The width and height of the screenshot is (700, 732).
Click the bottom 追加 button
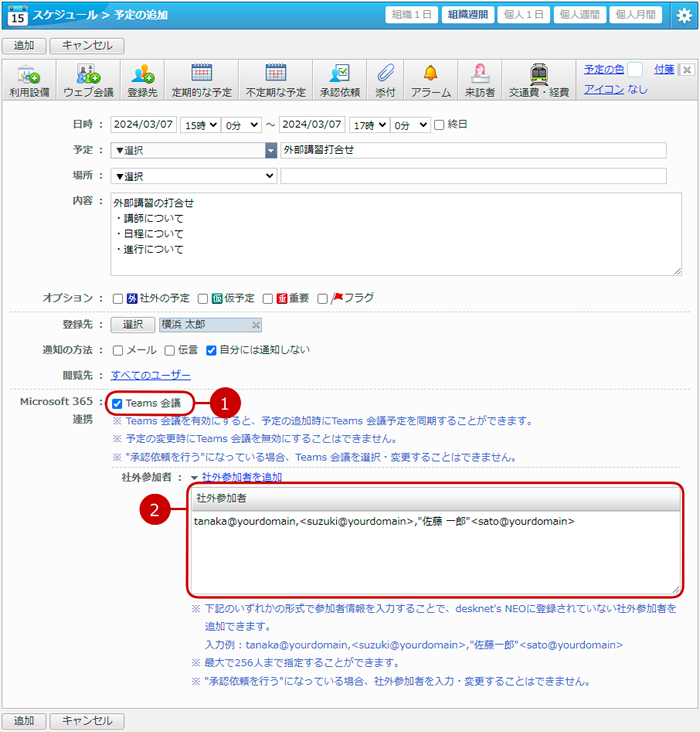24,721
